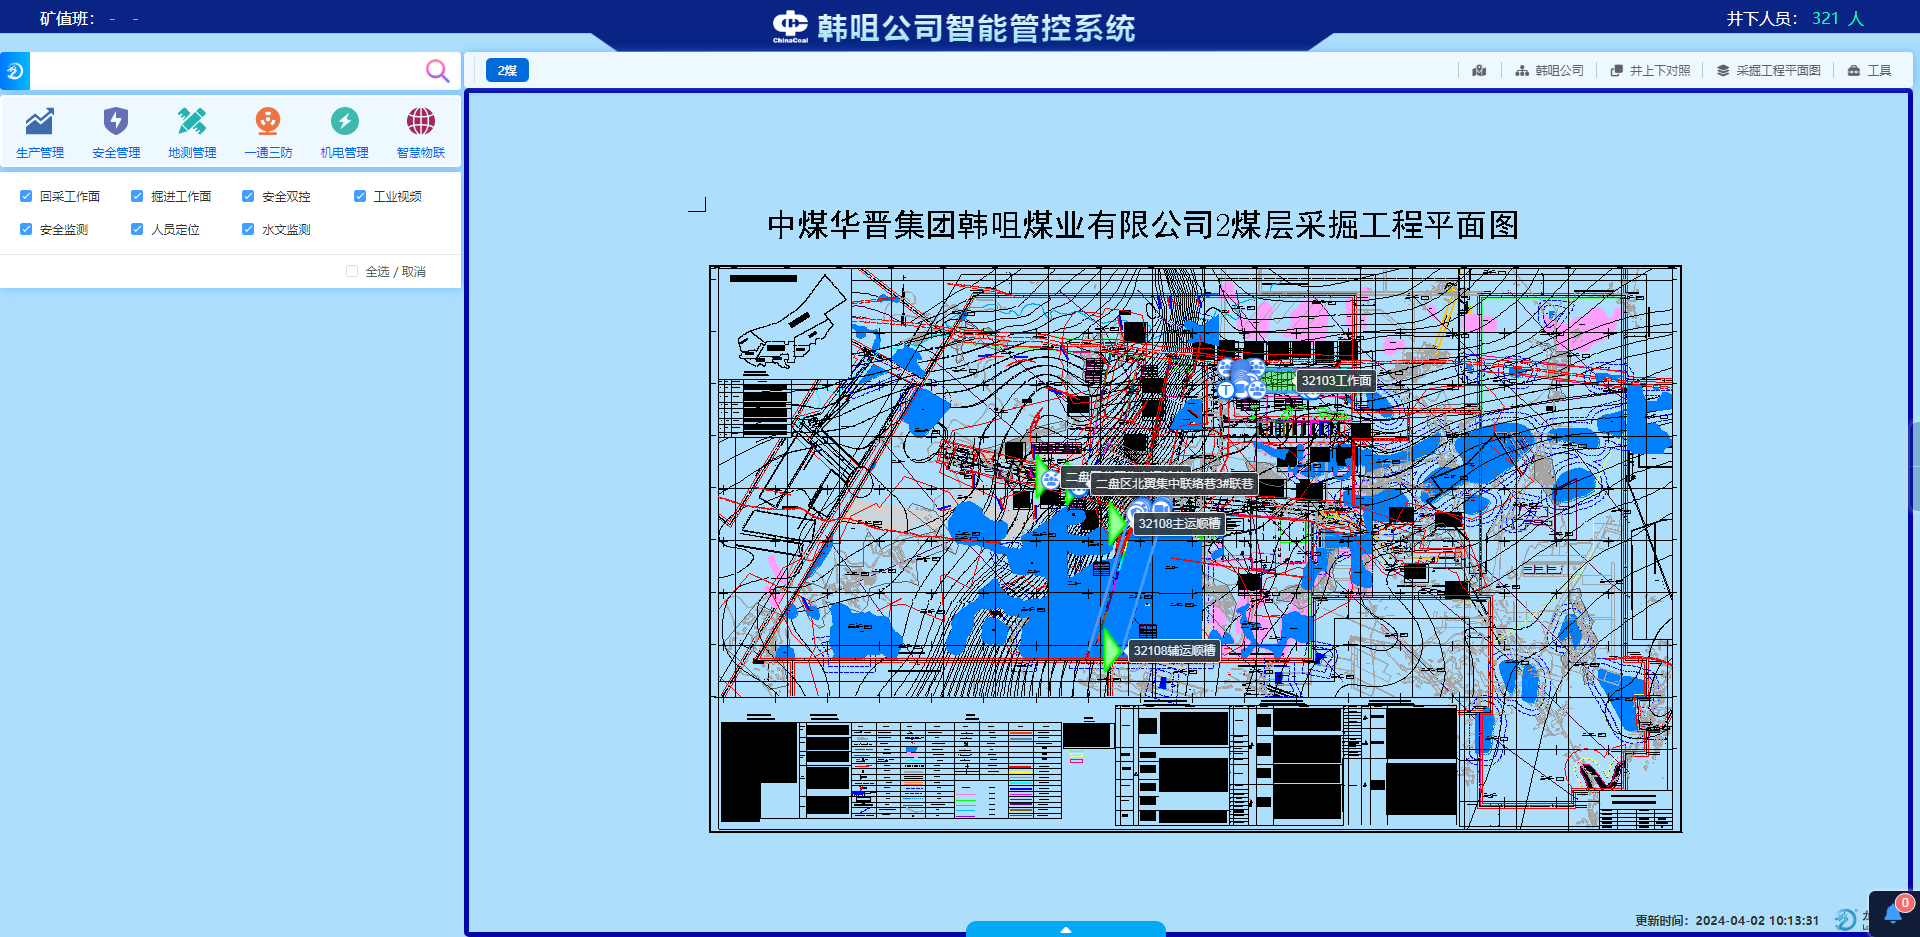This screenshot has height=937, width=1920.
Task: Open the 采掘工程平面图 layer menu
Action: (x=1768, y=70)
